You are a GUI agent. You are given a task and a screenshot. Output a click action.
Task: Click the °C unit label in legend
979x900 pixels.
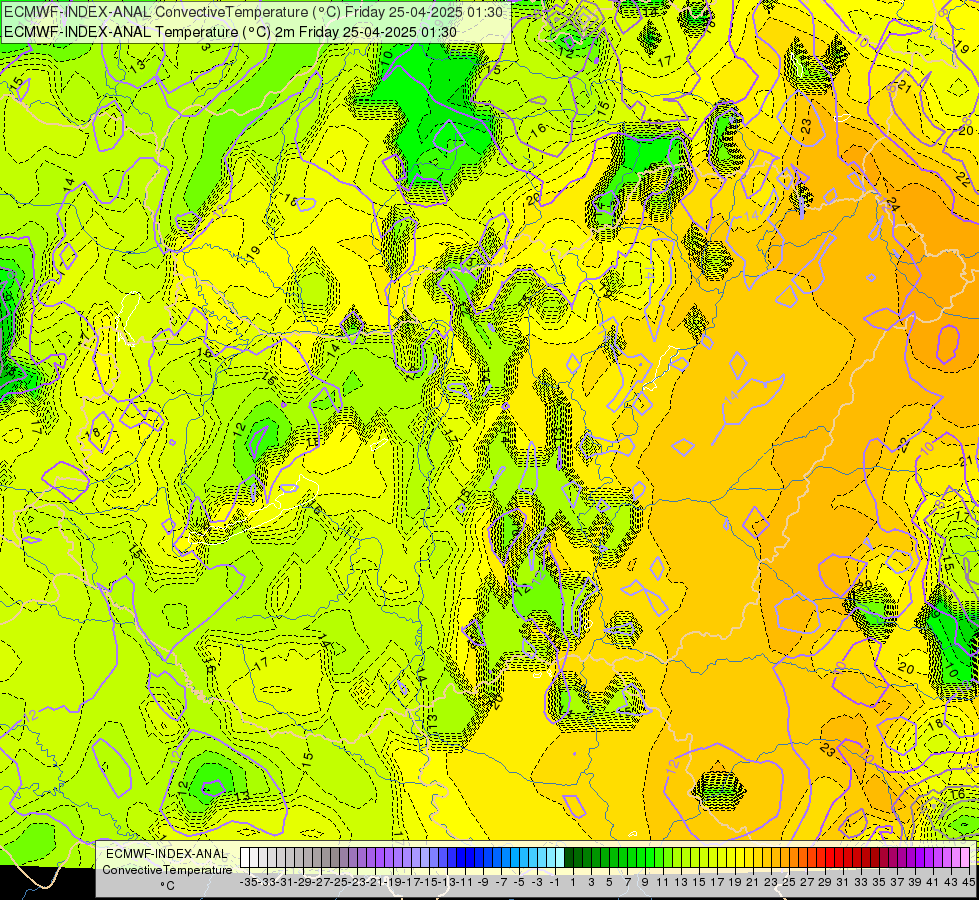point(167,886)
